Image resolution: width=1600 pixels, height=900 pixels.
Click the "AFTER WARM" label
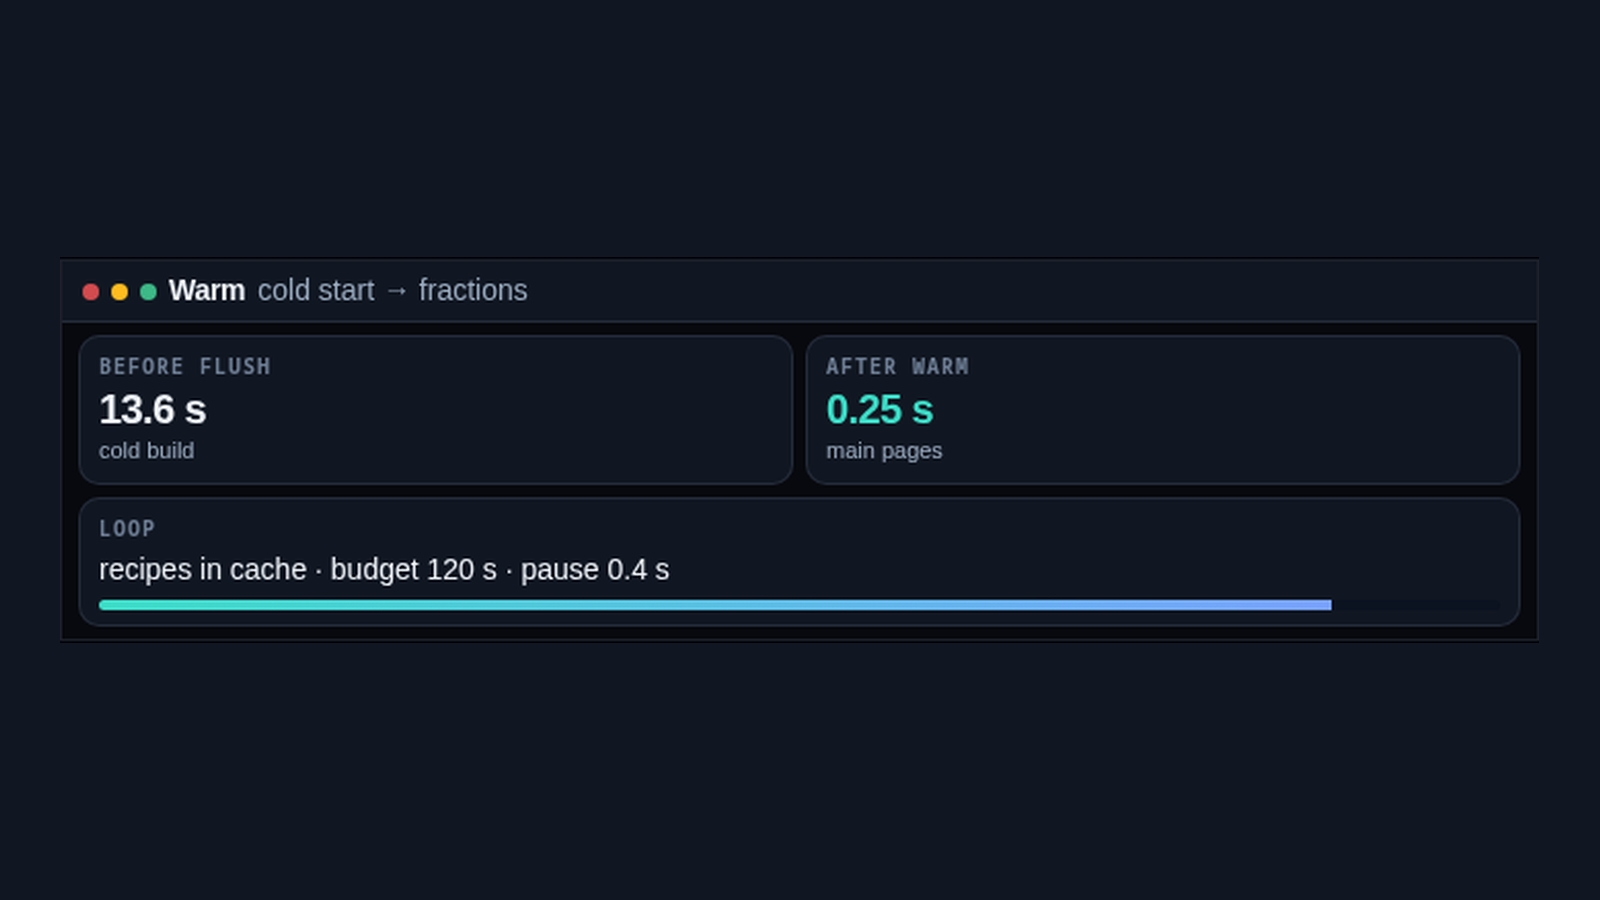tap(897, 367)
